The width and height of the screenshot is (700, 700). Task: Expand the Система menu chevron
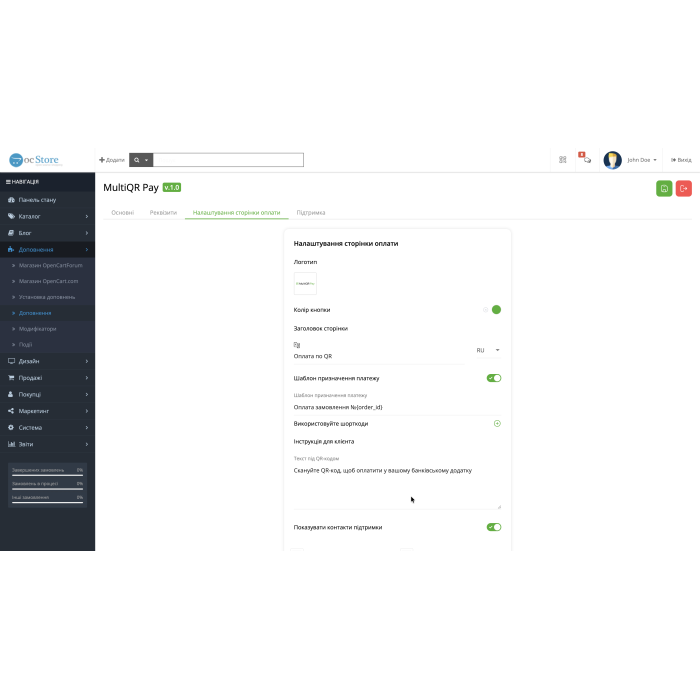(87, 427)
